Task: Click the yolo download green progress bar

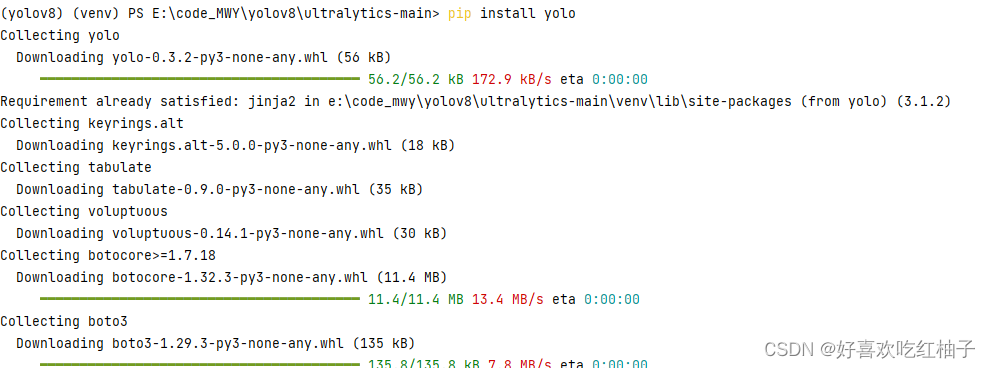Action: pos(200,79)
